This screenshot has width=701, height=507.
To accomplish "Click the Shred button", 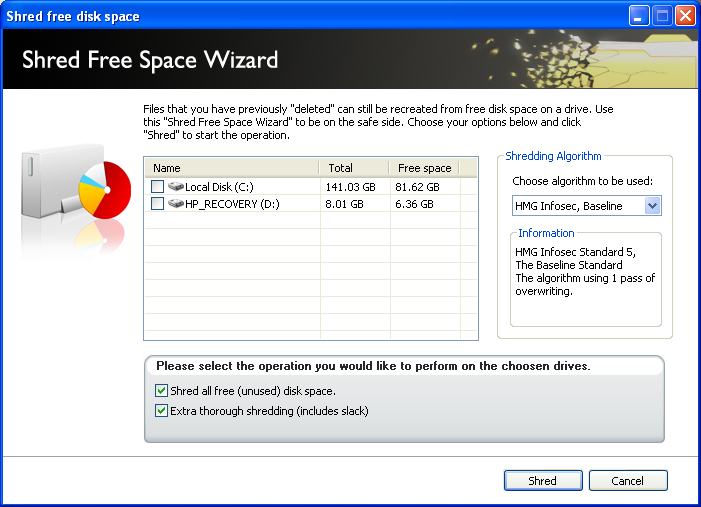I will (543, 481).
